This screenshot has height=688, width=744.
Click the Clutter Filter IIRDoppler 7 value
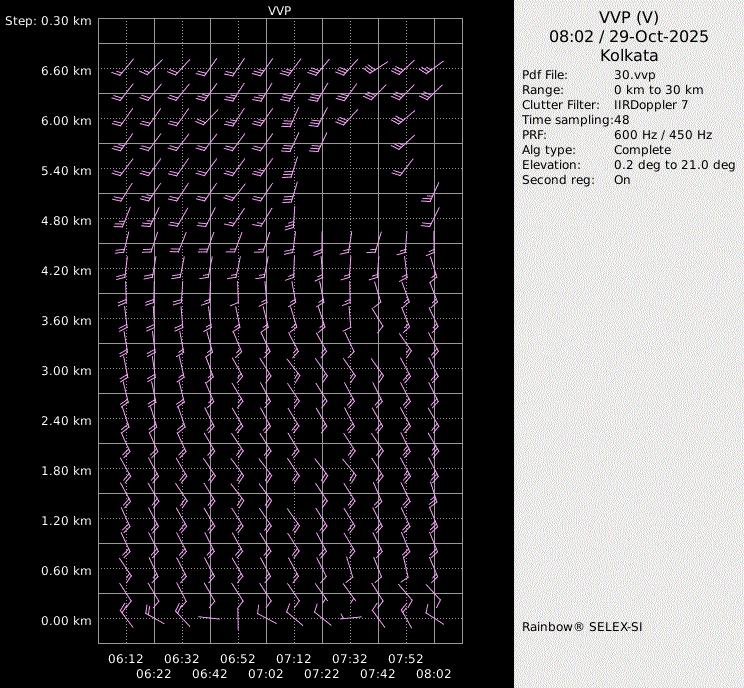(x=651, y=105)
